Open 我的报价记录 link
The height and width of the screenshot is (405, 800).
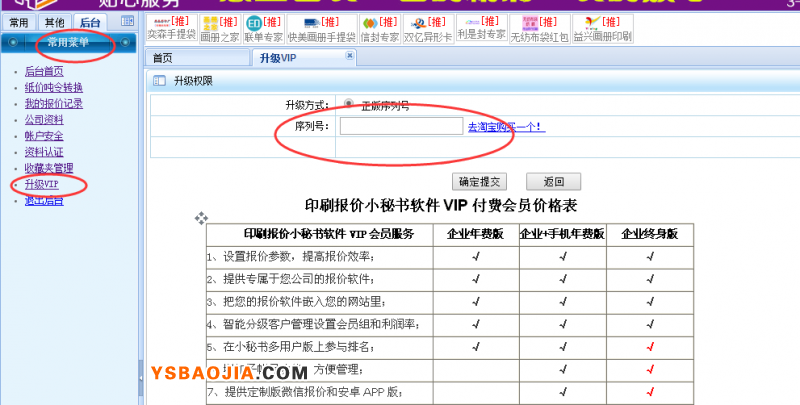tap(54, 104)
